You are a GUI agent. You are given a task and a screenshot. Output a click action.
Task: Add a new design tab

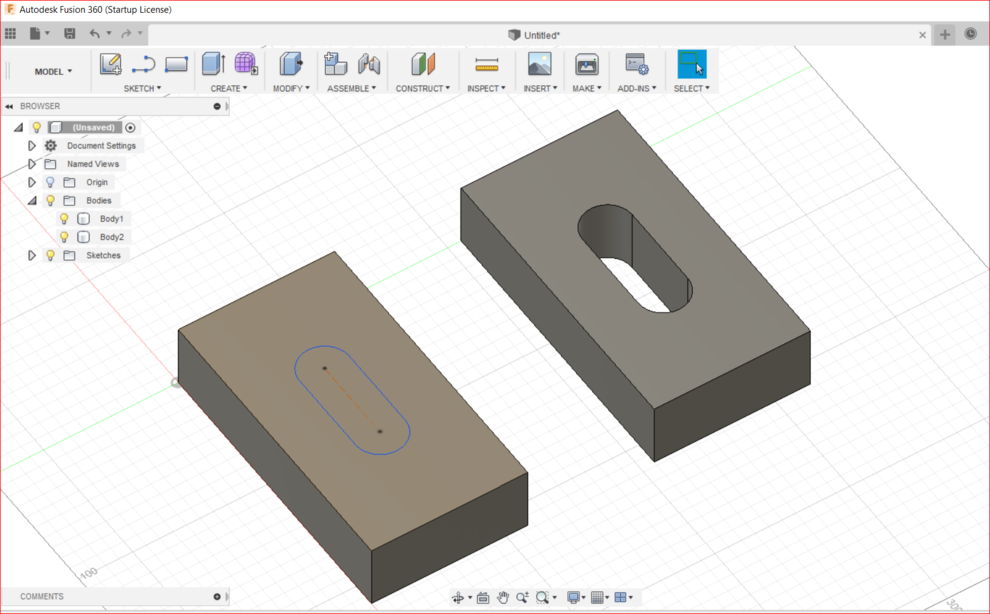(x=945, y=35)
